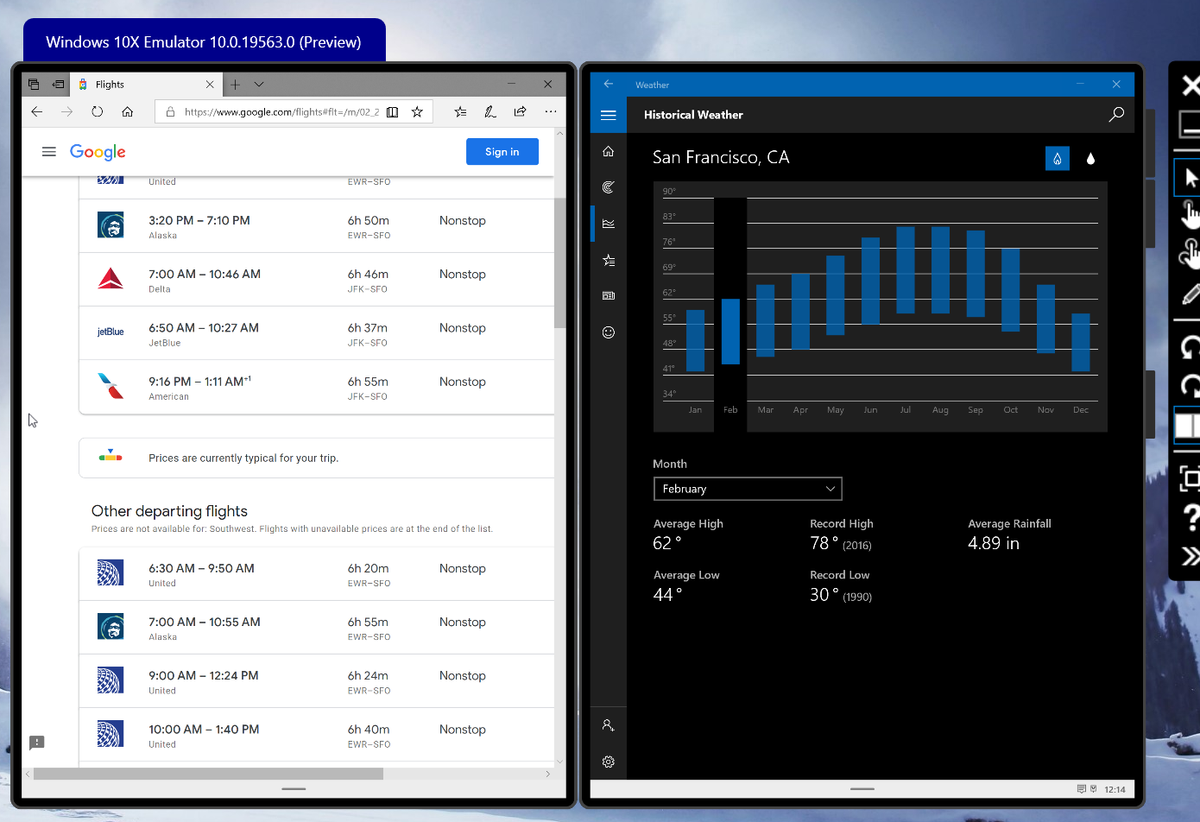Select American 9:16 PM – 1:11 AM flight
1200x822 pixels.
[x=316, y=387]
